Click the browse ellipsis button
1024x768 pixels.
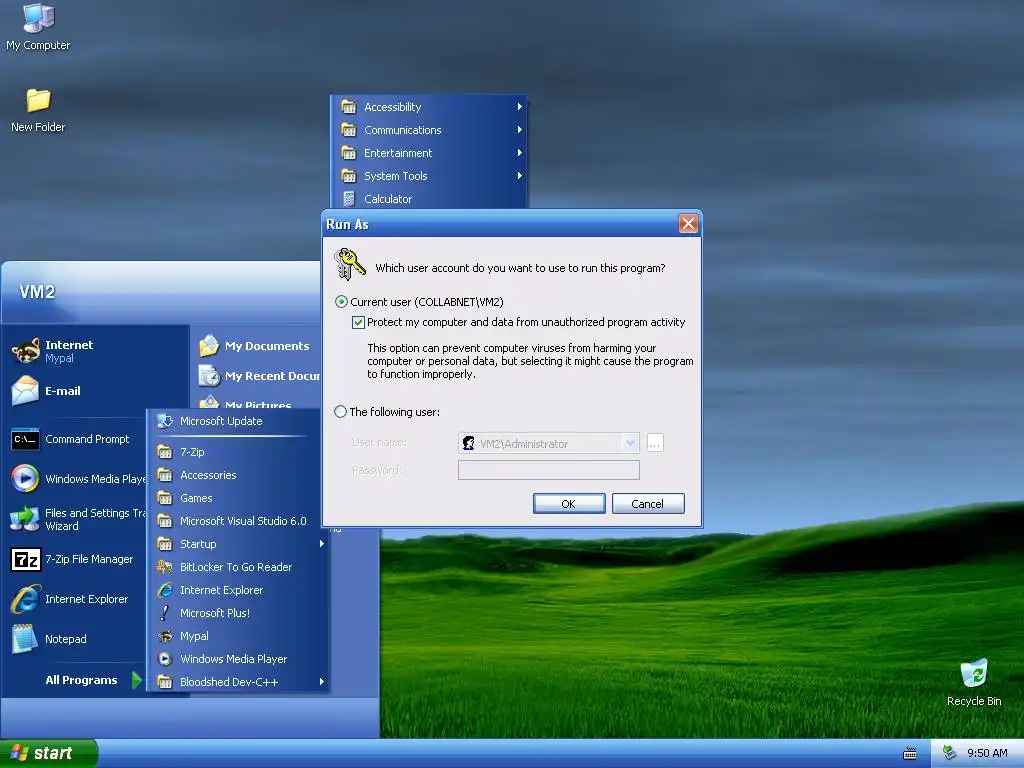655,443
